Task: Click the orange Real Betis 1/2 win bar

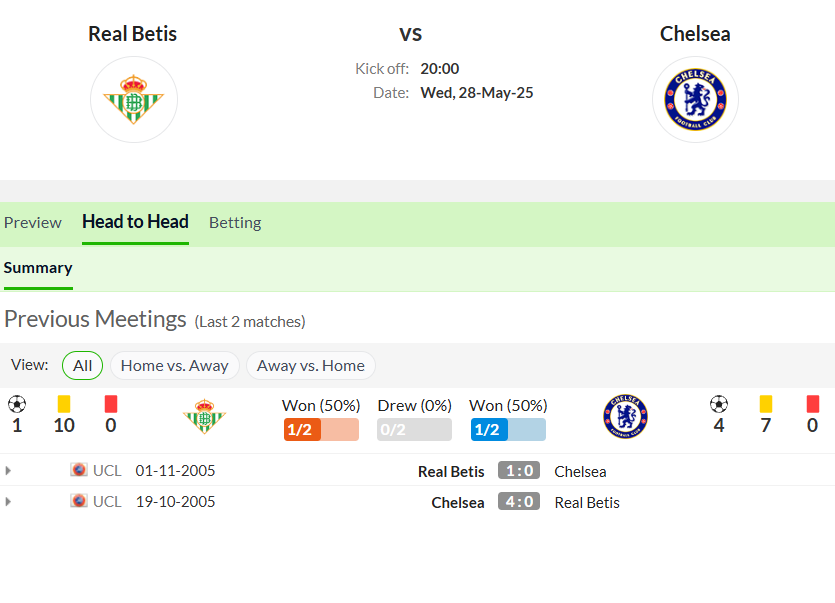Action: click(321, 429)
